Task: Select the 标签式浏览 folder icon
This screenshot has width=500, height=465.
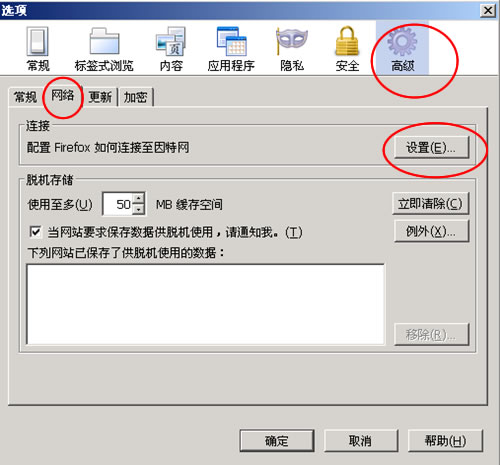Action: click(104, 41)
